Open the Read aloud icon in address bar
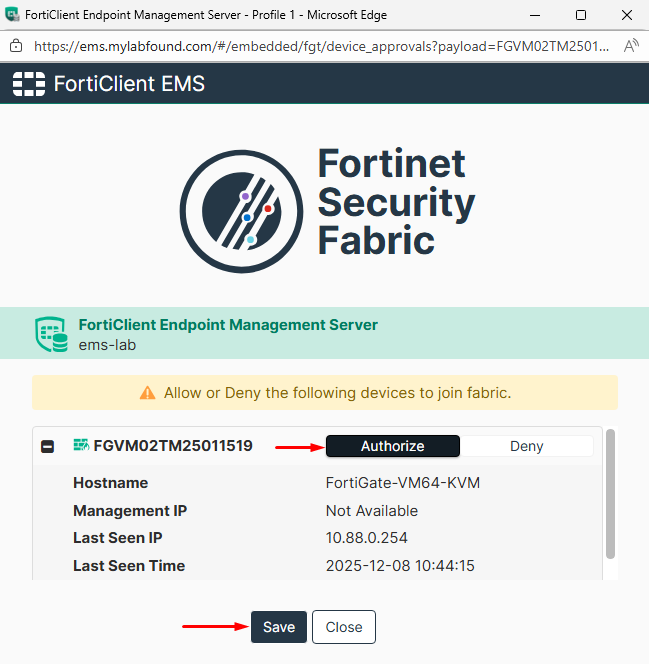 tap(631, 46)
